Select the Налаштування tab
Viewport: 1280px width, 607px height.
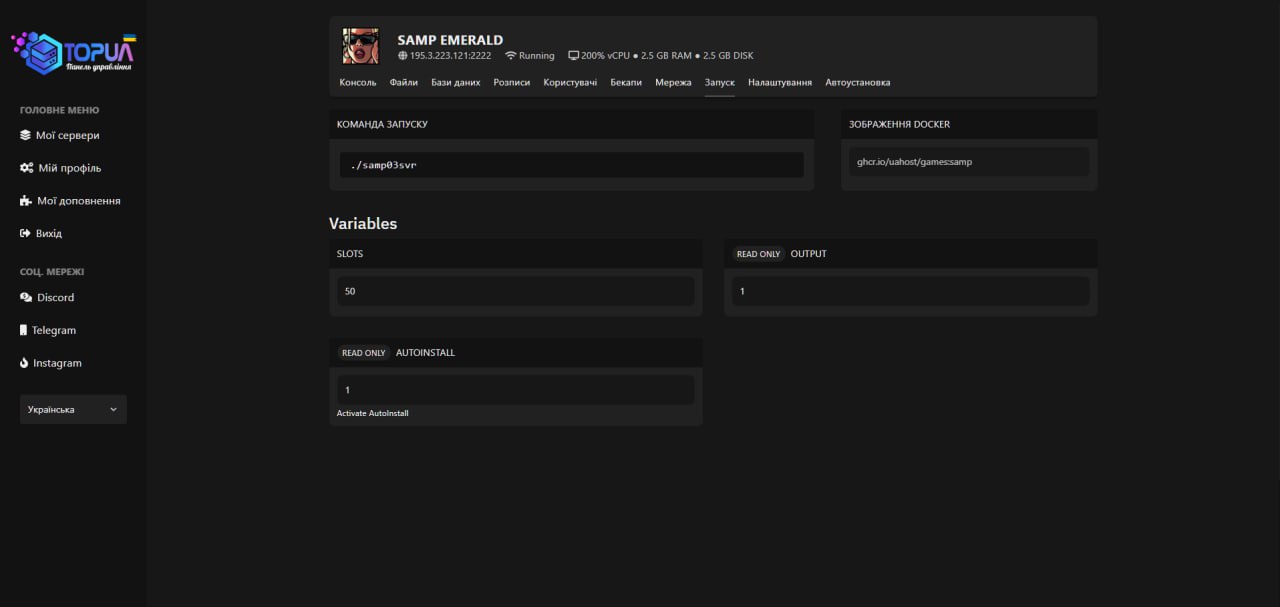coord(780,82)
